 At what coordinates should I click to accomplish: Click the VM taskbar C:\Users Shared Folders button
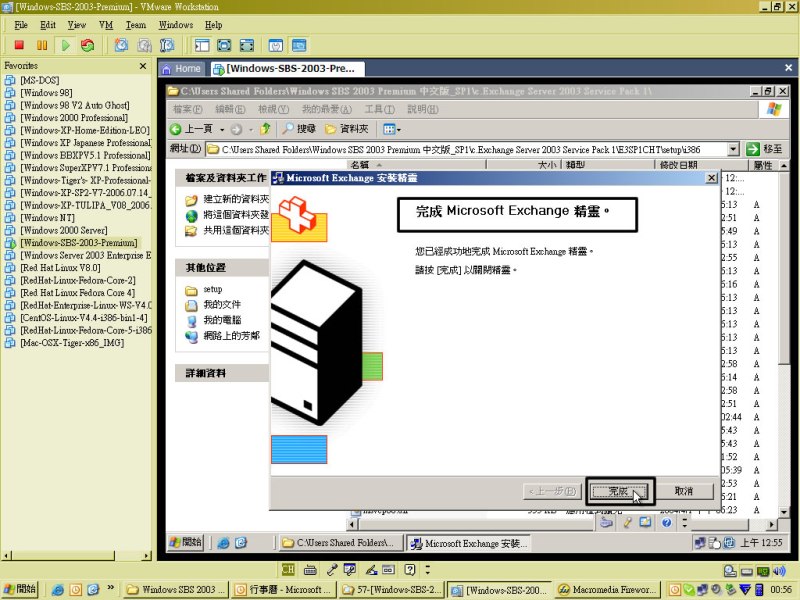coord(340,543)
